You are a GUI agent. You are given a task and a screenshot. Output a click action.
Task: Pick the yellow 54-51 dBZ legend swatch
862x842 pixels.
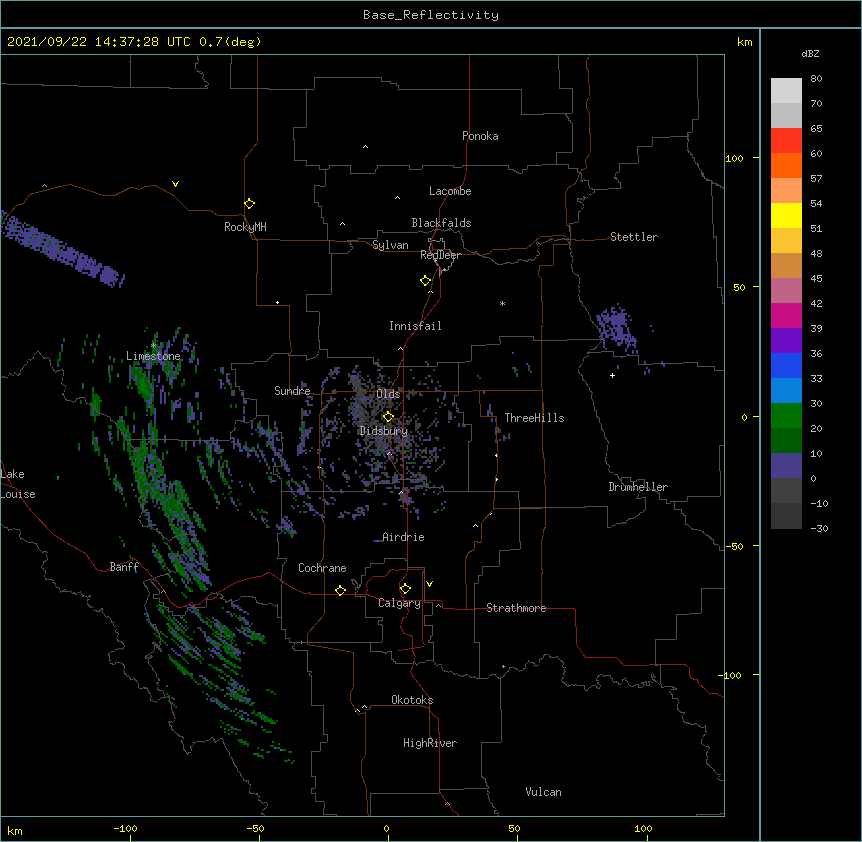coord(786,215)
